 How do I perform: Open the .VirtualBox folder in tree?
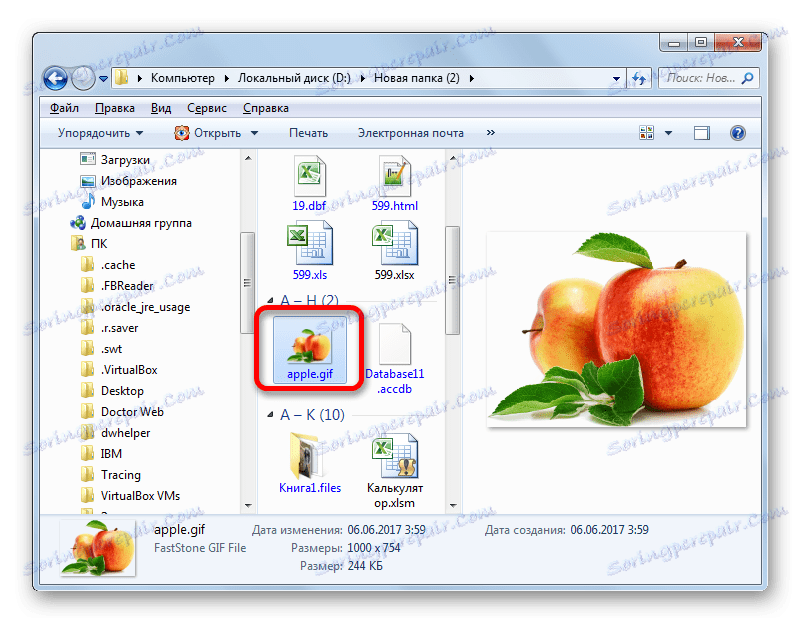(x=129, y=370)
